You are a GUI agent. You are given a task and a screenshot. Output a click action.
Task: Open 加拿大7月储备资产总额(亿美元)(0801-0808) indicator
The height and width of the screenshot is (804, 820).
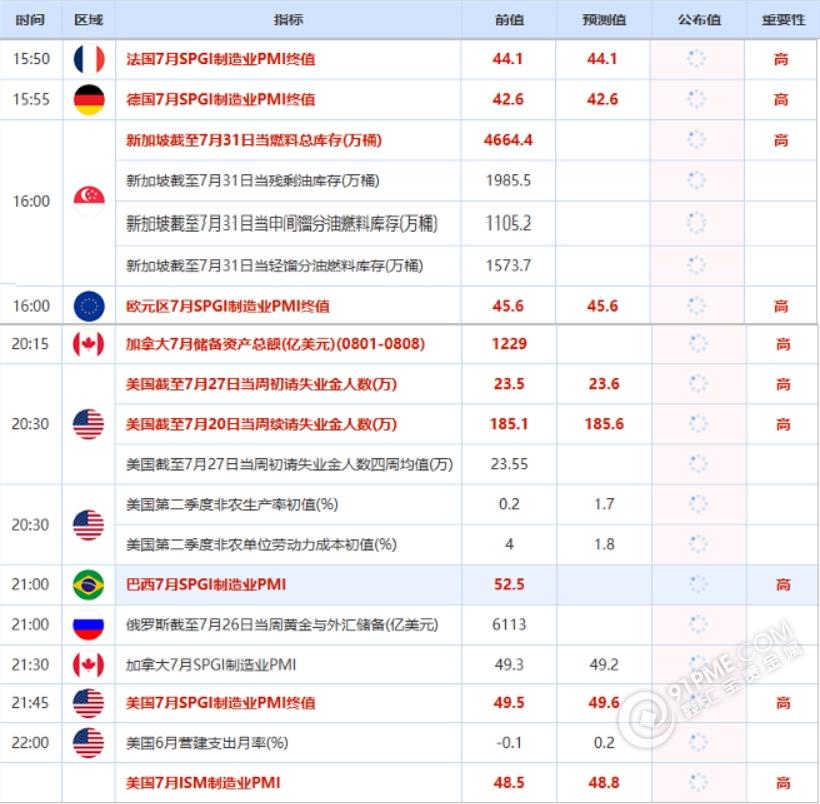coord(275,344)
